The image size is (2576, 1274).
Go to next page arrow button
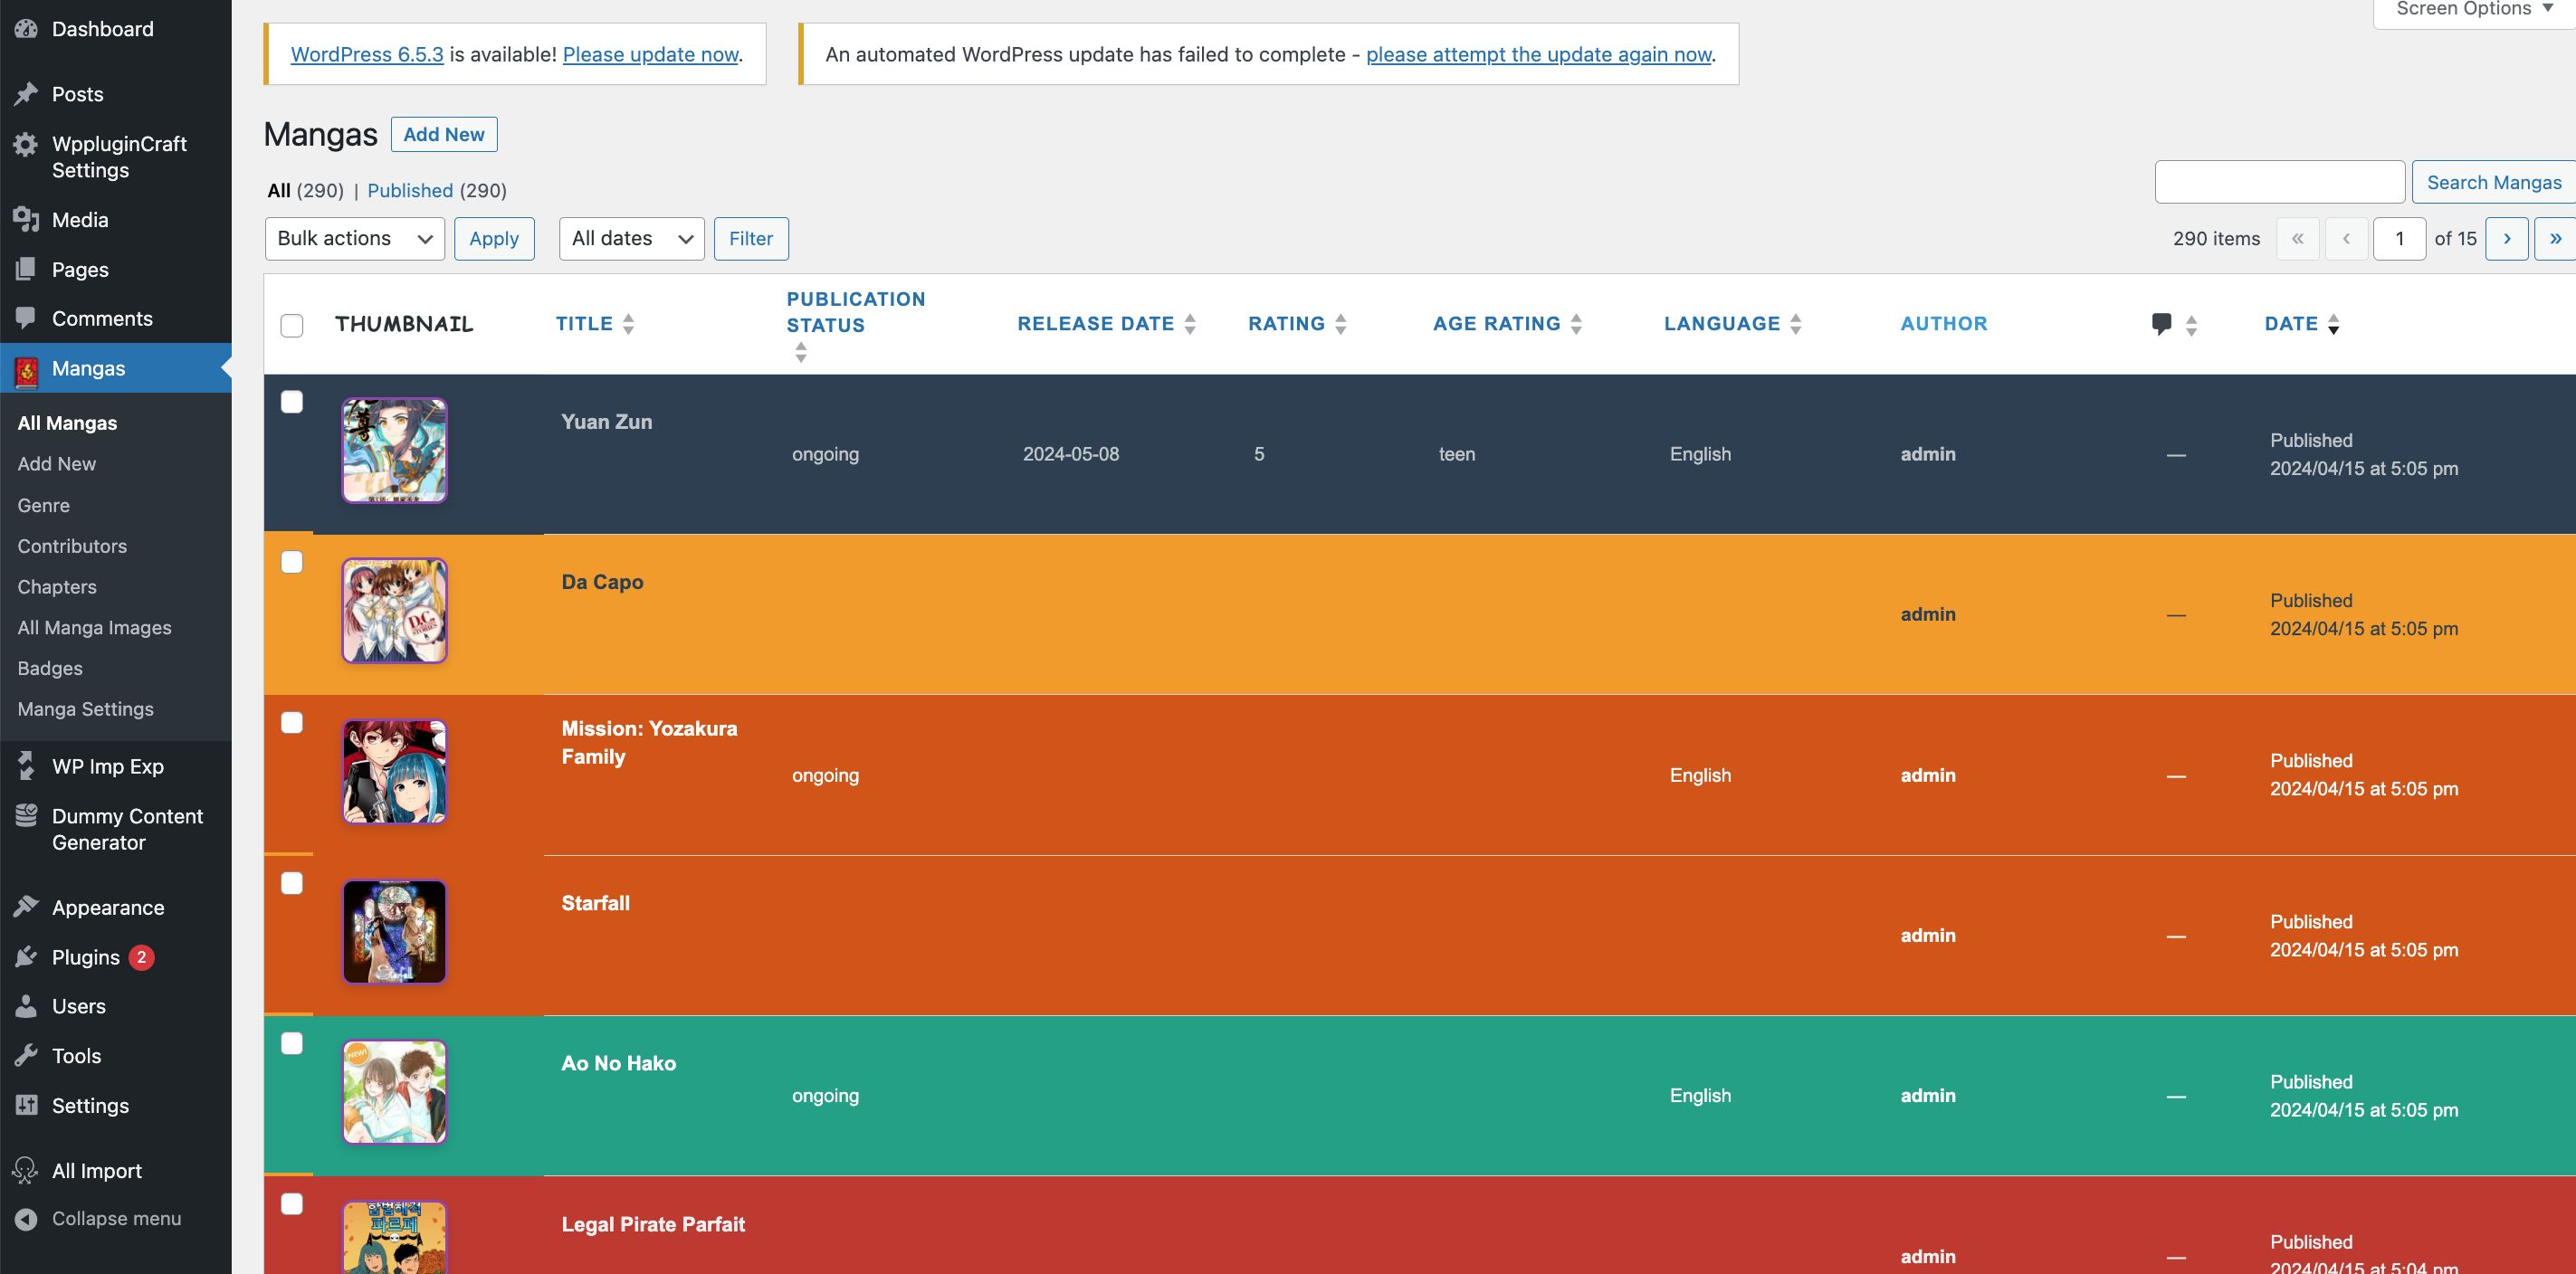coord(2506,239)
